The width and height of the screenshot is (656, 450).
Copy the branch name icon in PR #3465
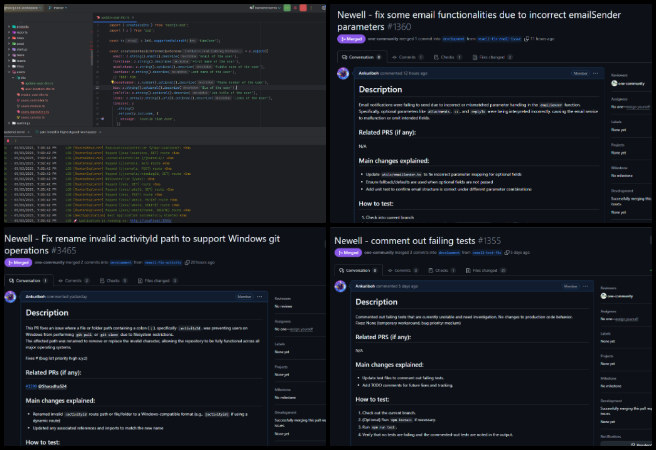[x=187, y=263]
